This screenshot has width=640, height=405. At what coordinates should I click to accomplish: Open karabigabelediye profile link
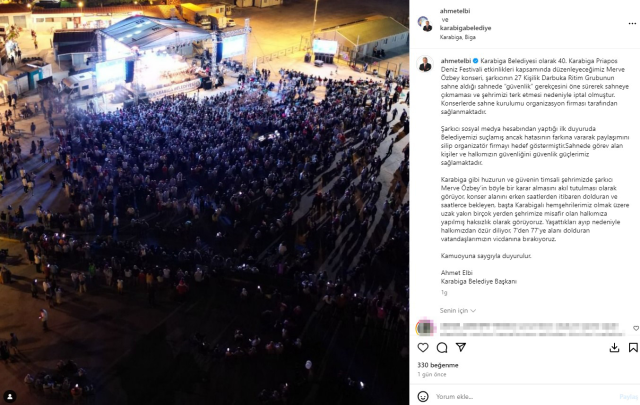[465, 28]
